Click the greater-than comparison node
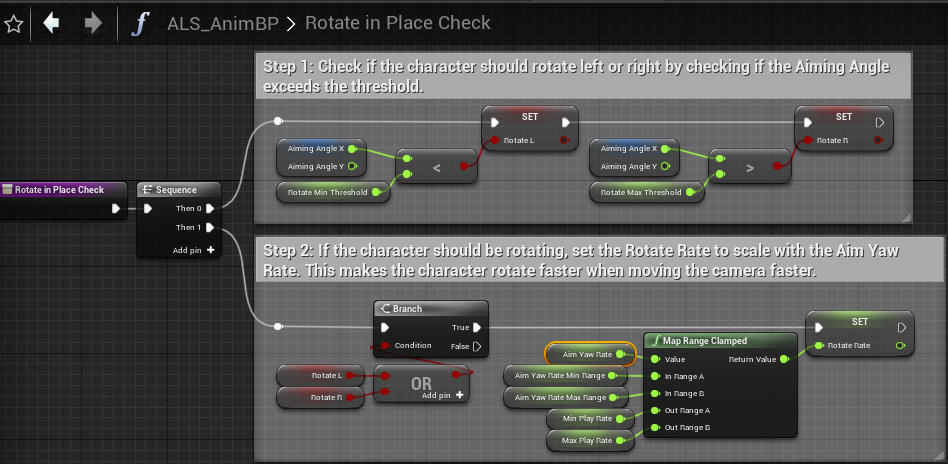Screen dimensions: 948x464 coord(750,169)
